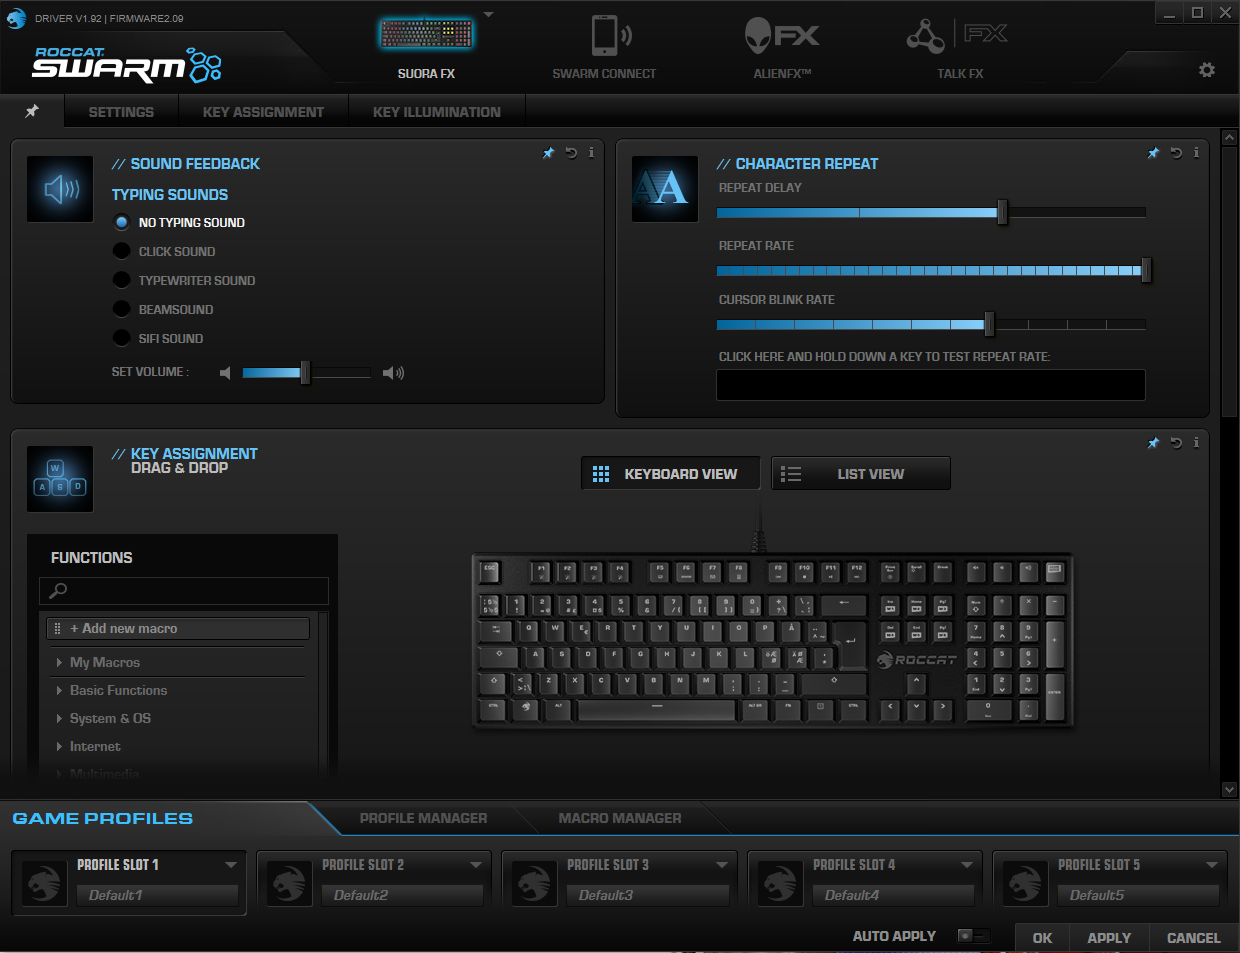Switch to the Key Illumination tab
Image resolution: width=1240 pixels, height=953 pixels.
[436, 112]
